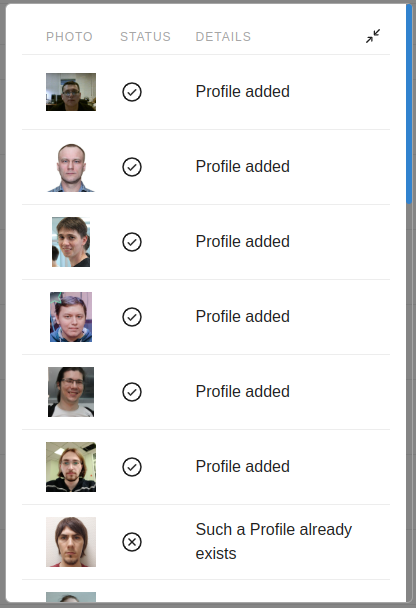The width and height of the screenshot is (416, 608).
Task: Click the blue vertical scrollbar thumb
Action: 409,104
